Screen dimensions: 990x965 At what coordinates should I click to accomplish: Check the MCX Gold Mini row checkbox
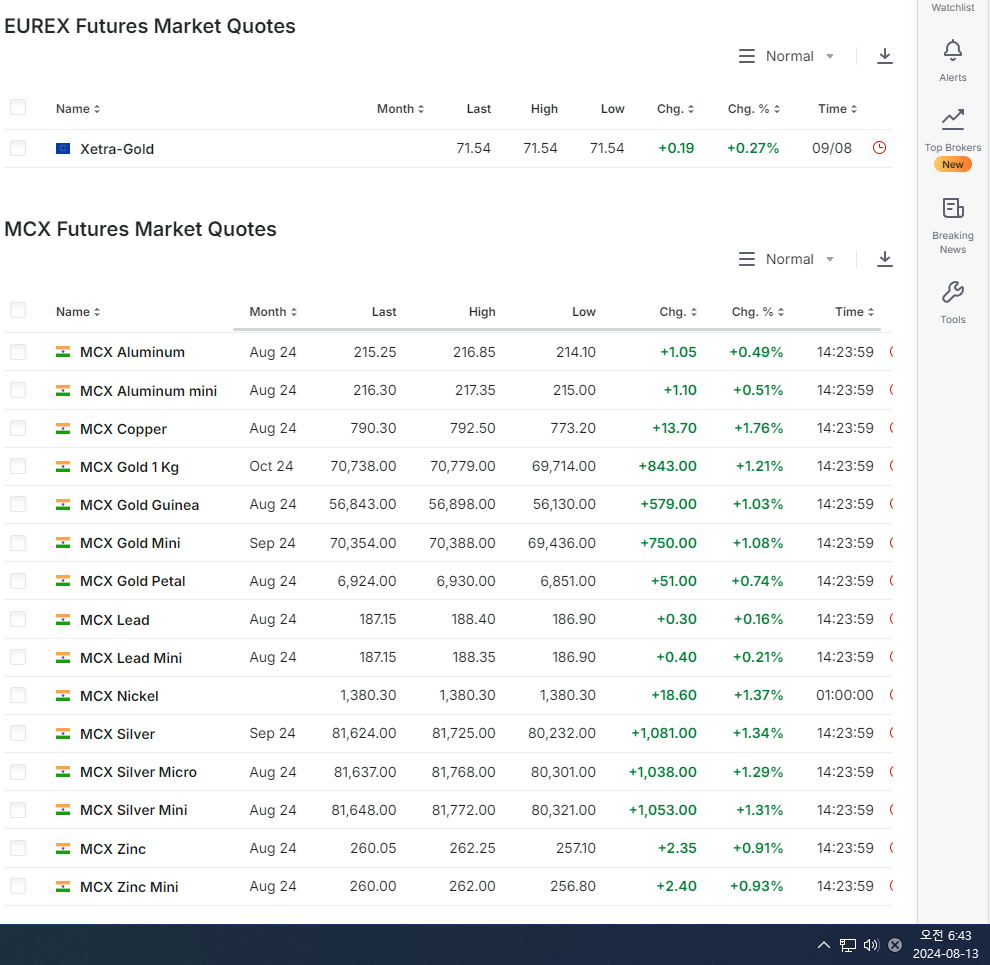[x=18, y=542]
